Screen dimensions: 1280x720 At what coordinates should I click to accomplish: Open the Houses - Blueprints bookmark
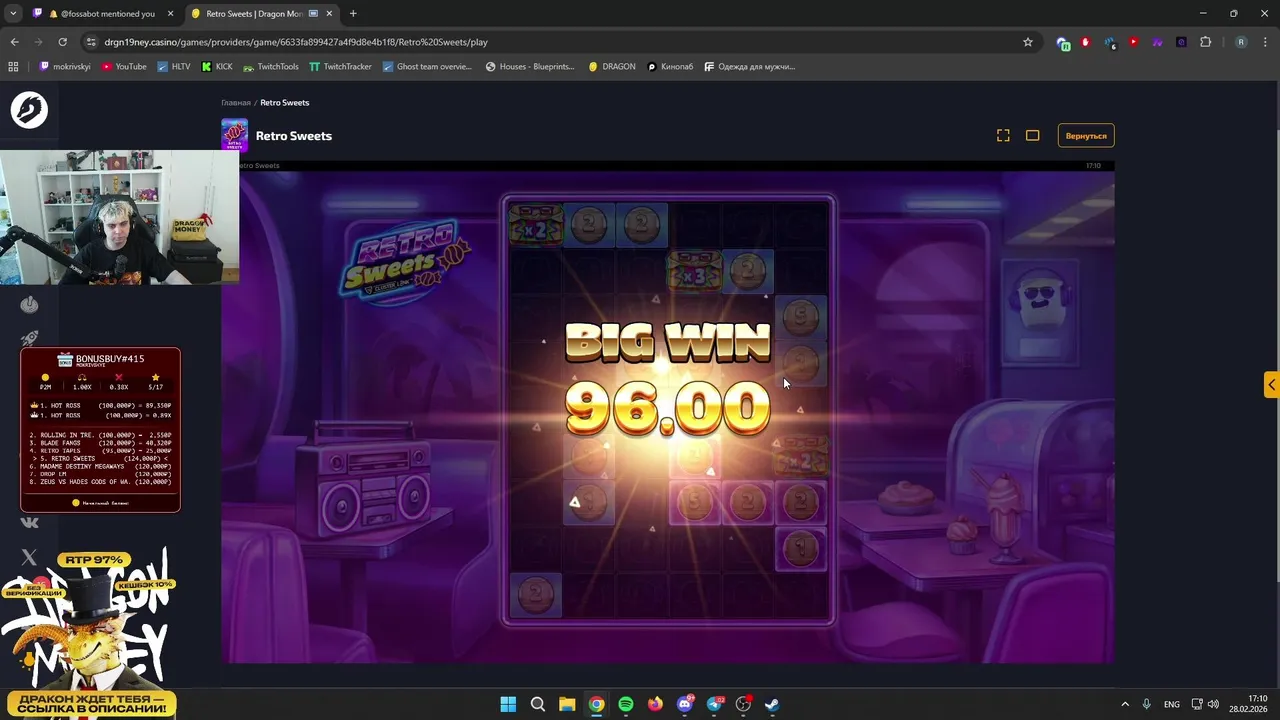tap(530, 67)
